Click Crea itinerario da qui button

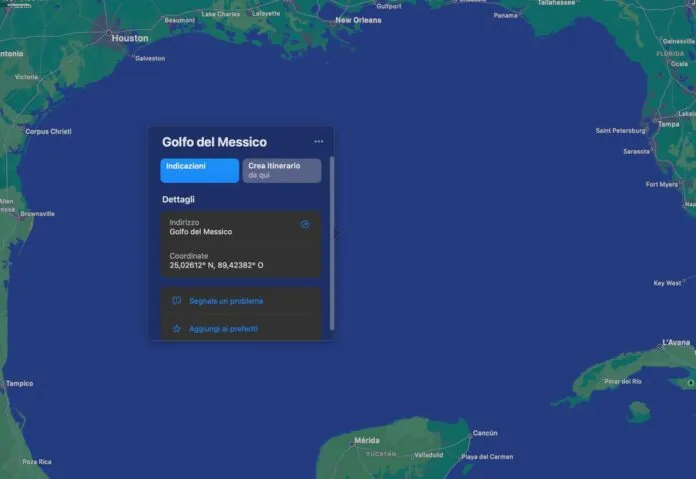282,170
